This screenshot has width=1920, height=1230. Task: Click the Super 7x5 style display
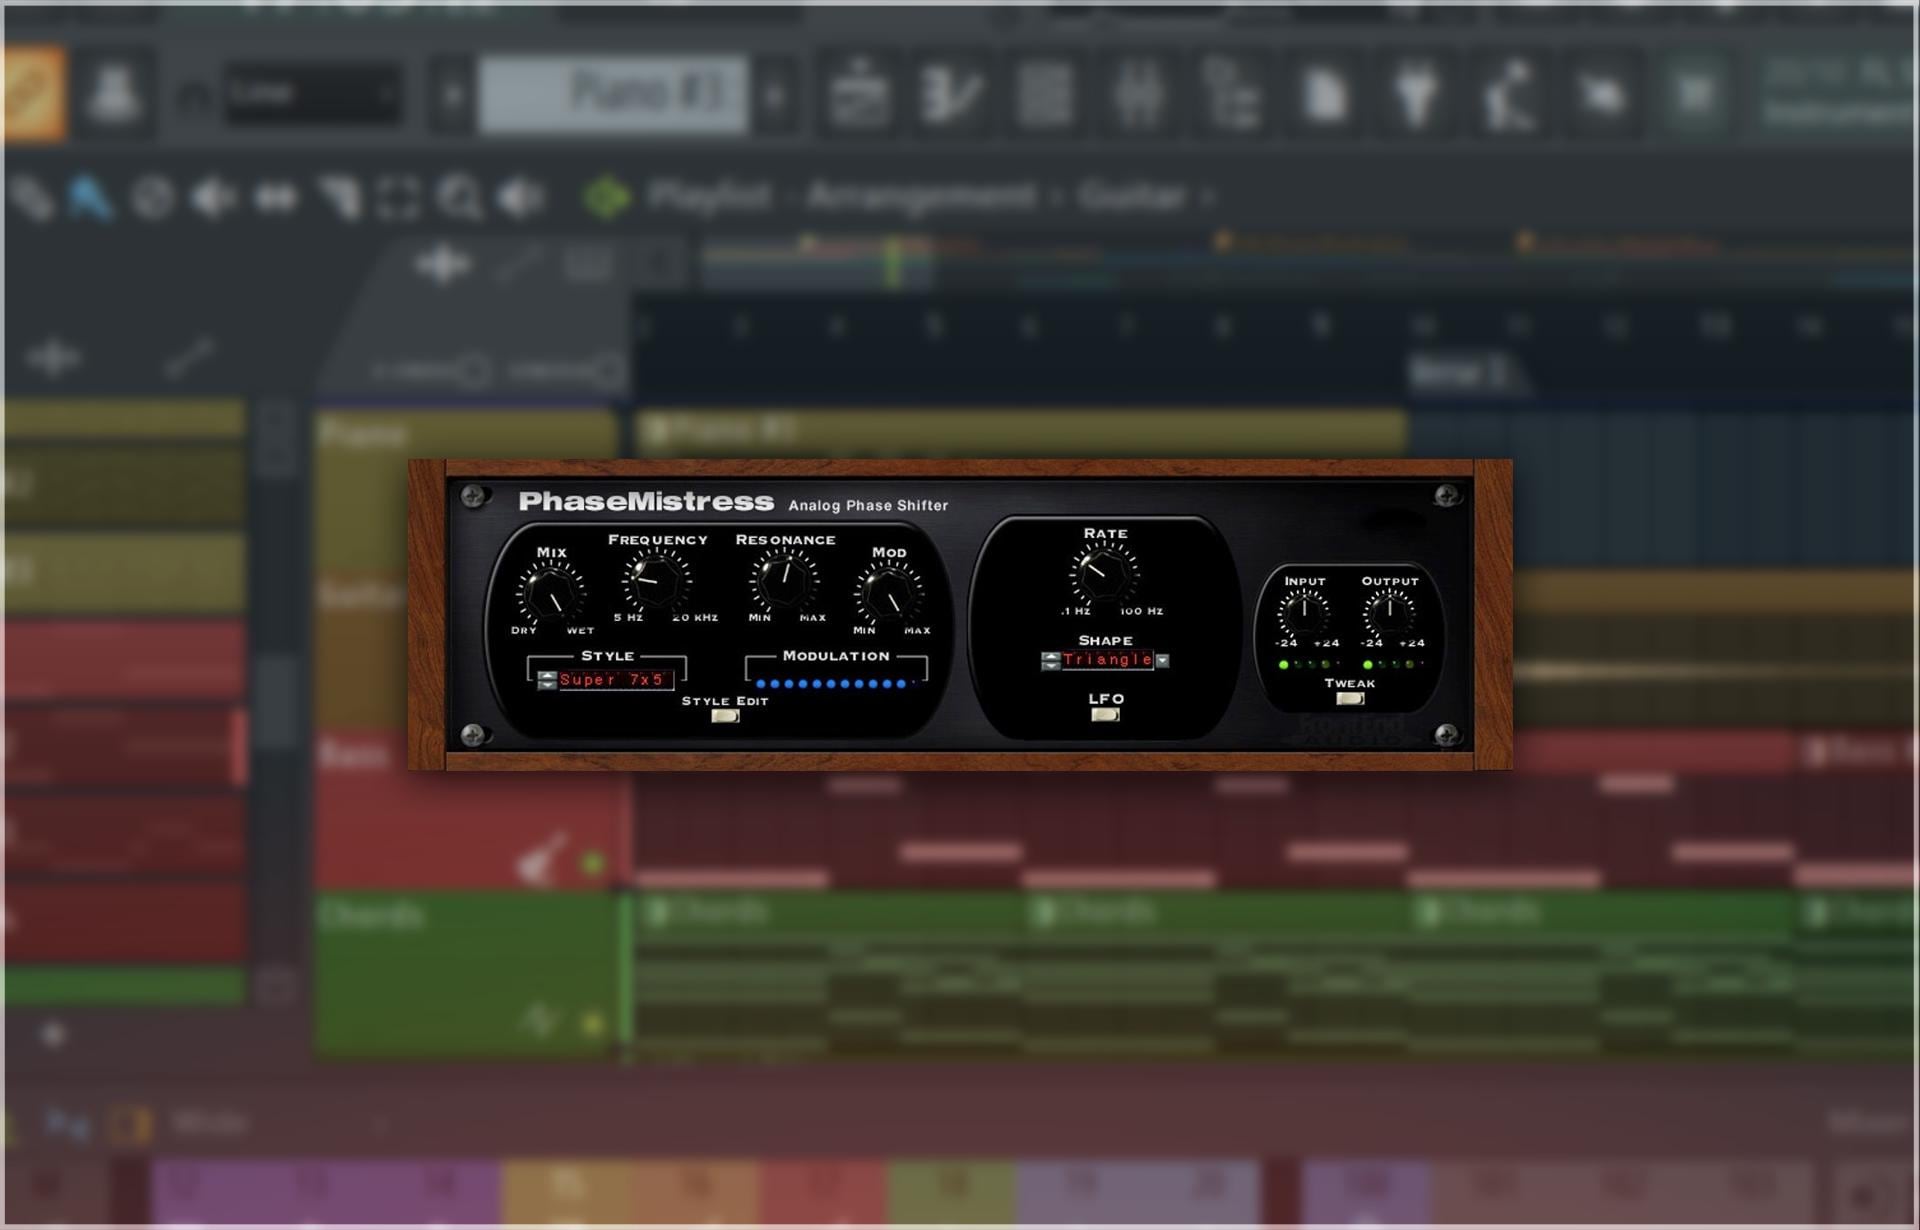[615, 680]
